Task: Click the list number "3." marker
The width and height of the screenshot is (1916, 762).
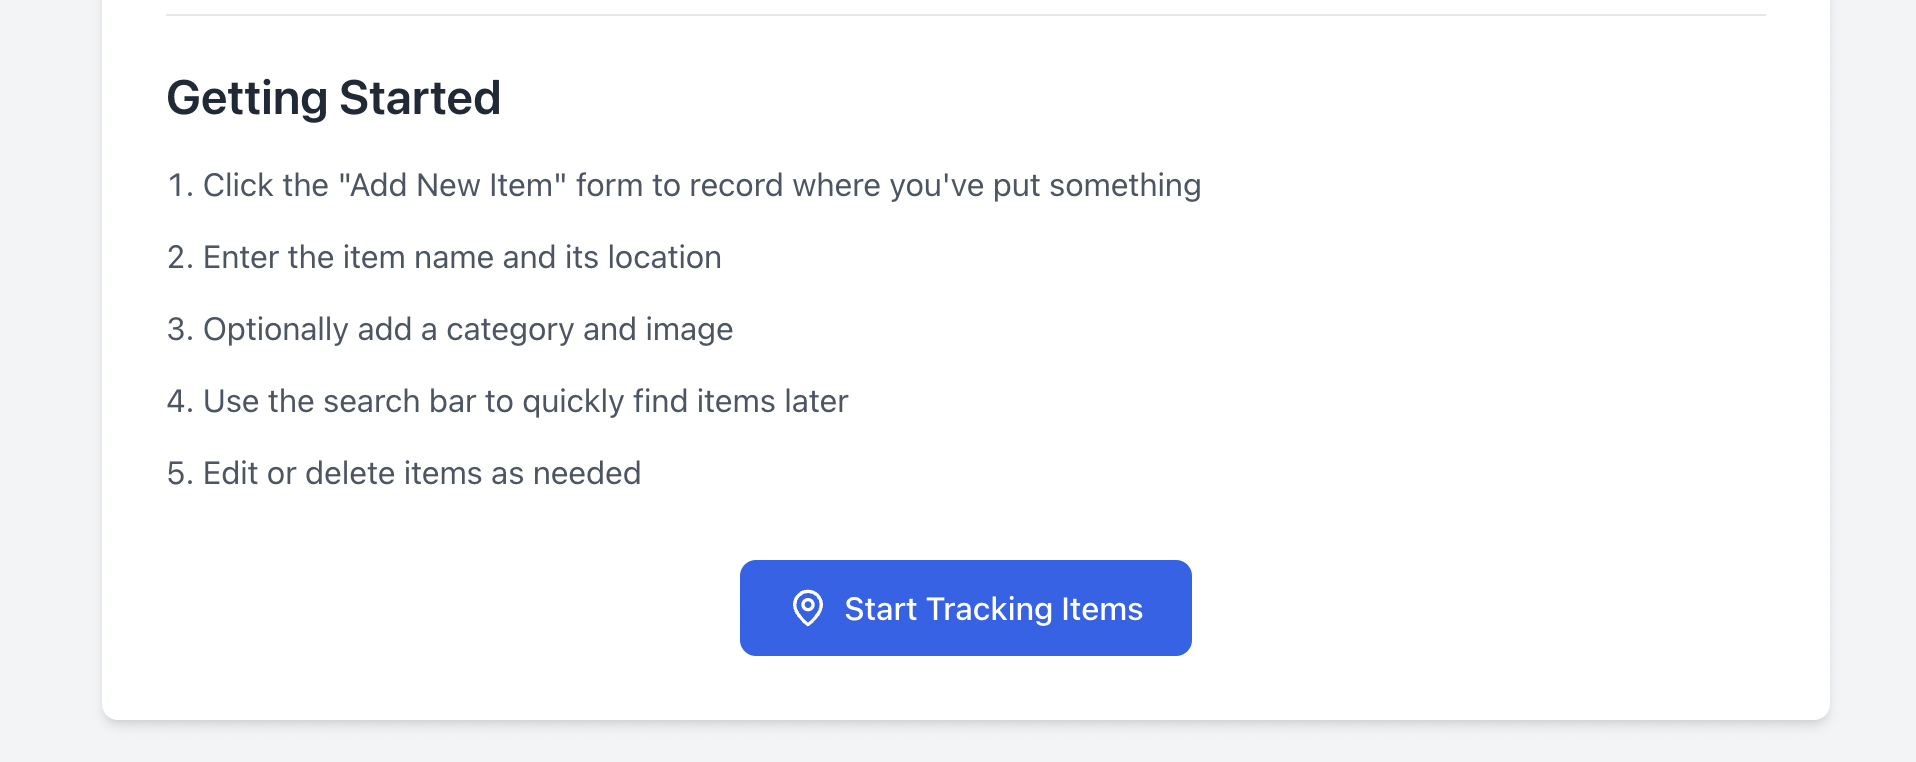Action: (179, 330)
